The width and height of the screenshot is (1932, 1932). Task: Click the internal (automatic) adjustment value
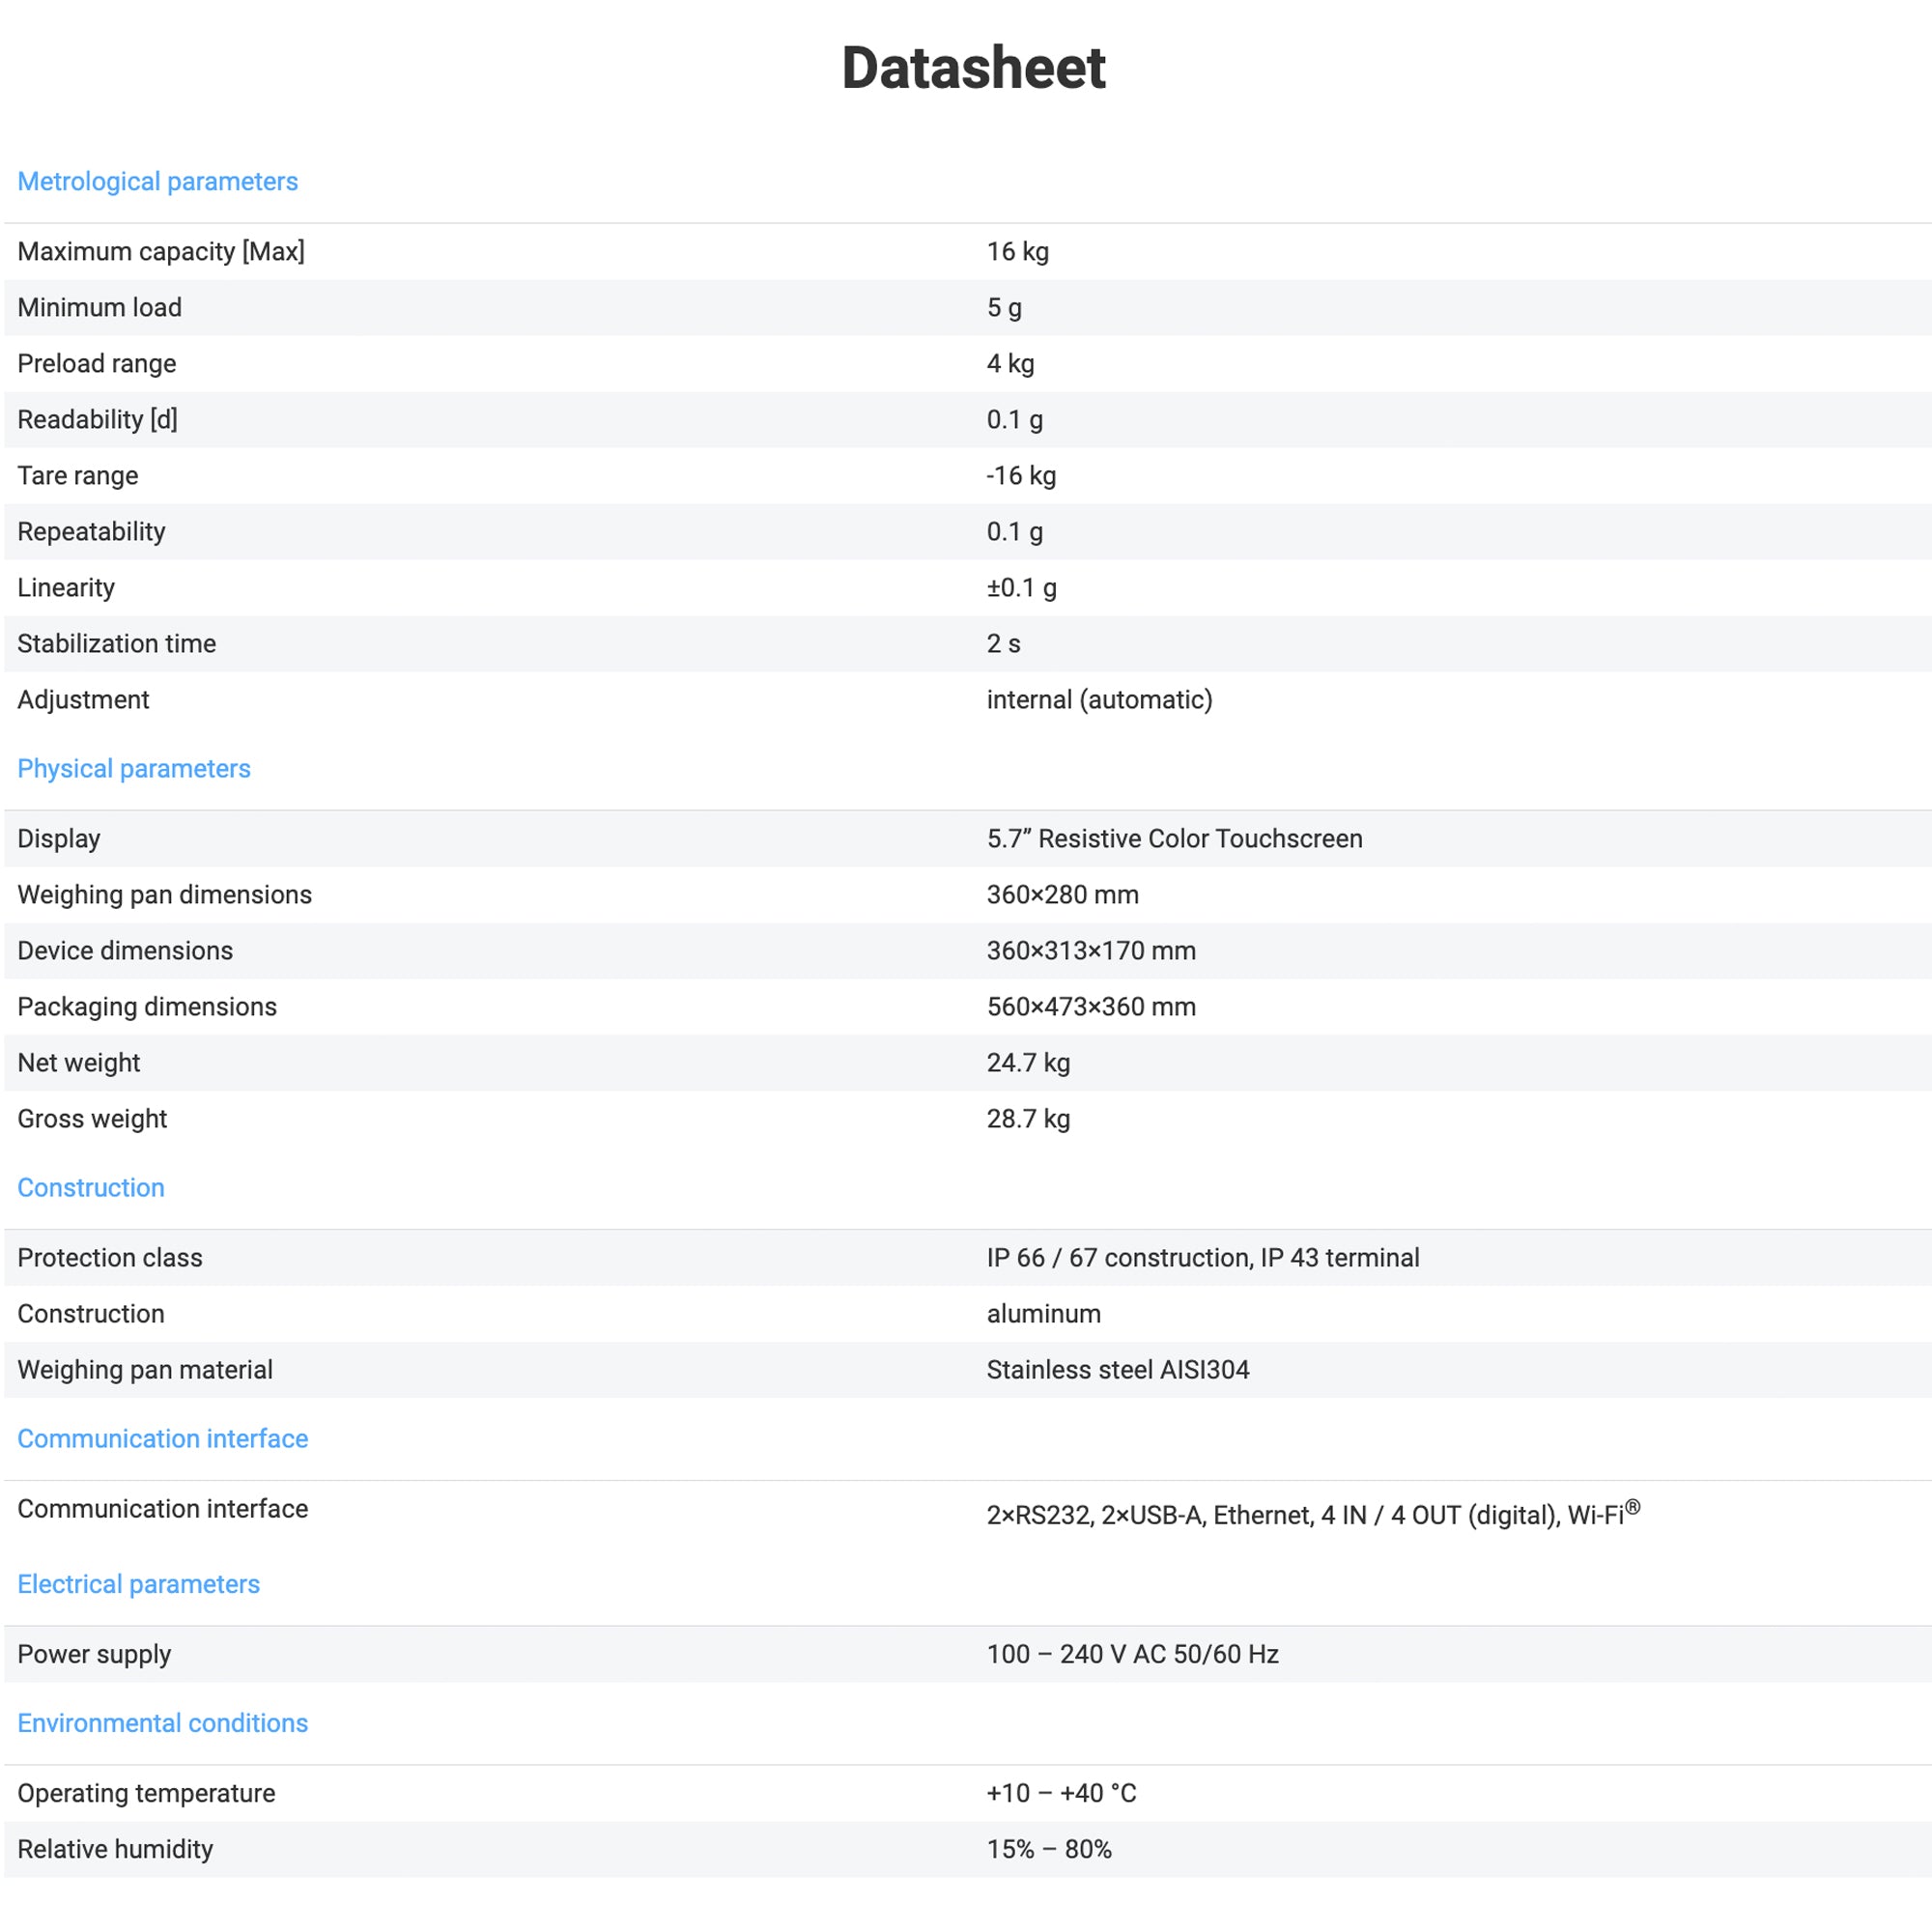click(1099, 699)
